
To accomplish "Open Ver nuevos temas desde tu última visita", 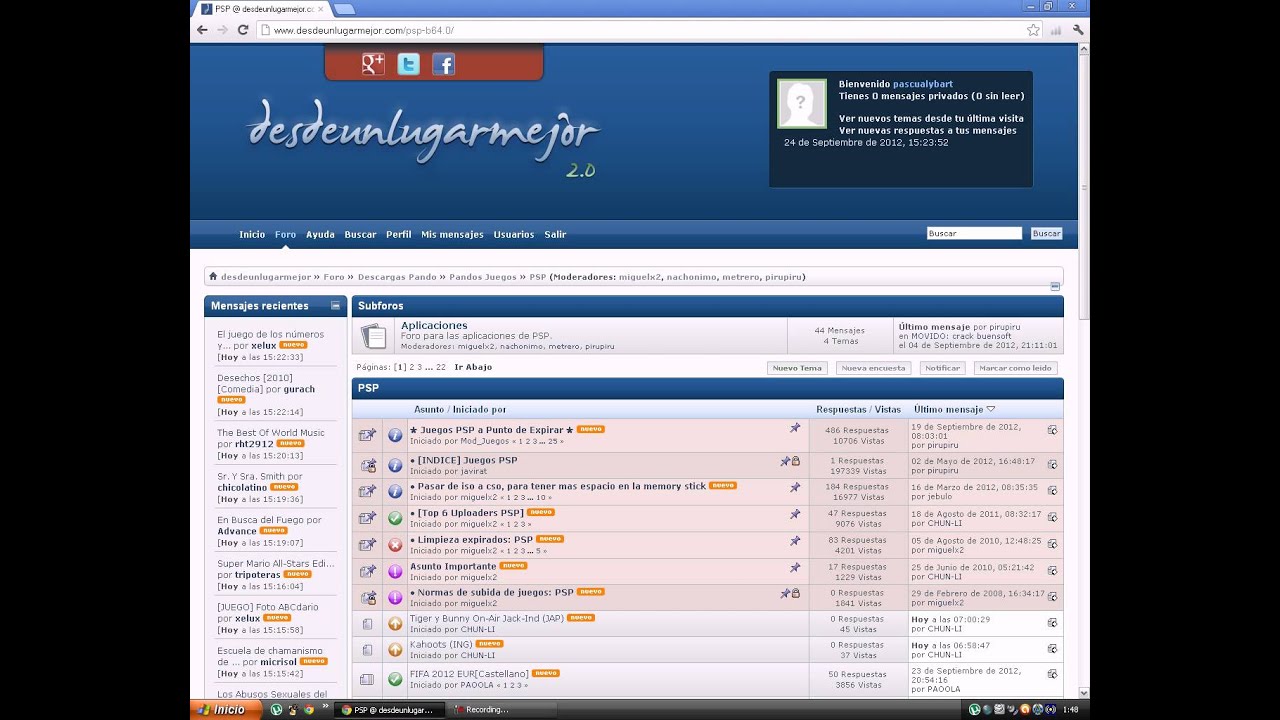I will click(931, 118).
